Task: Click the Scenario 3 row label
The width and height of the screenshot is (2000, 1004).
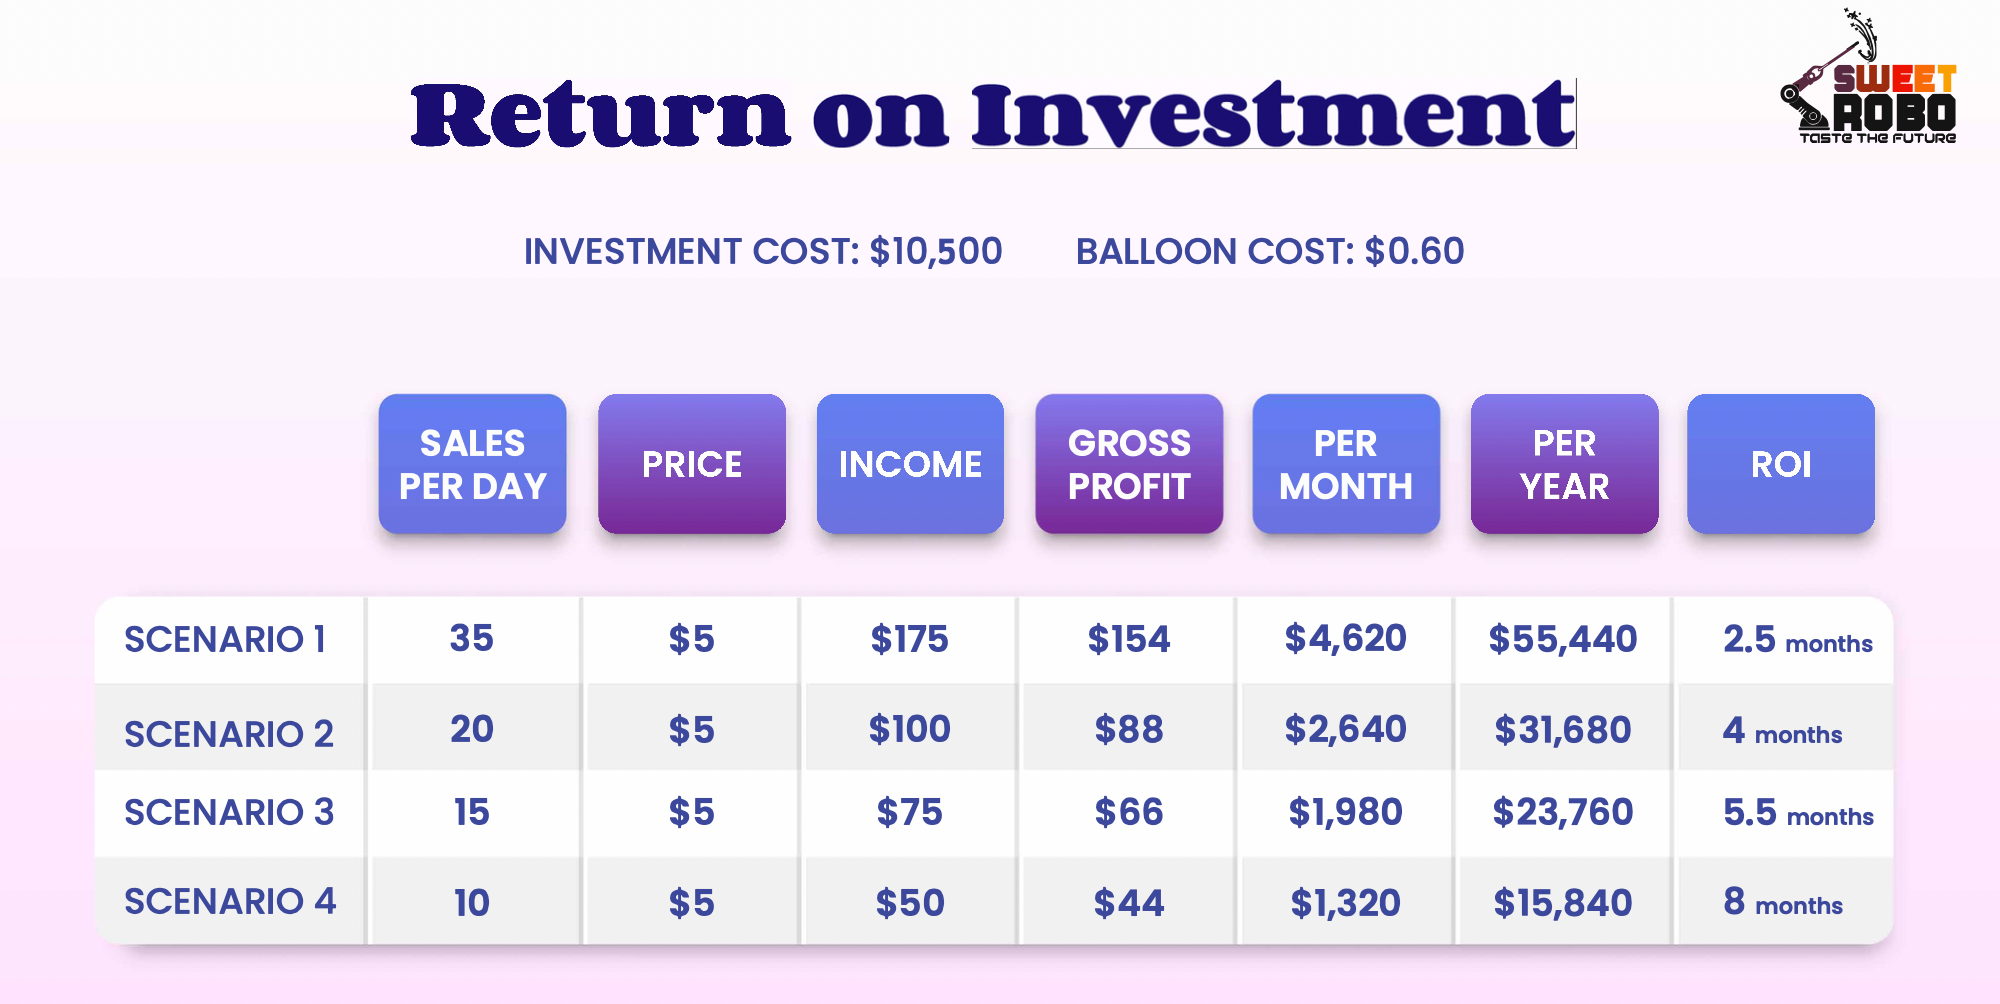Action: [x=229, y=813]
